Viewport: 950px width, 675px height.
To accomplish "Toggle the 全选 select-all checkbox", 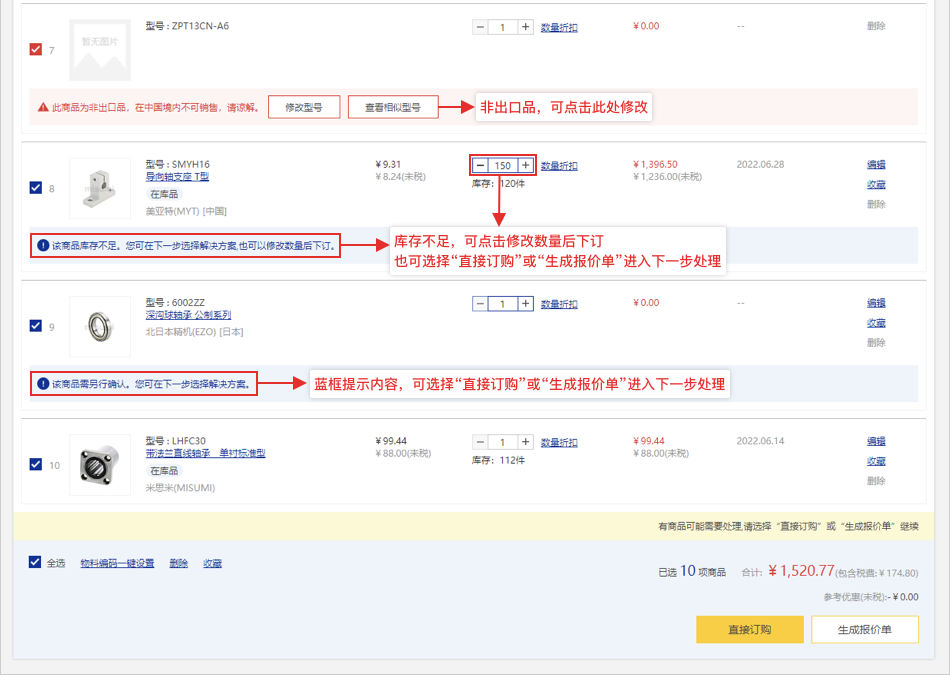I will tap(36, 563).
